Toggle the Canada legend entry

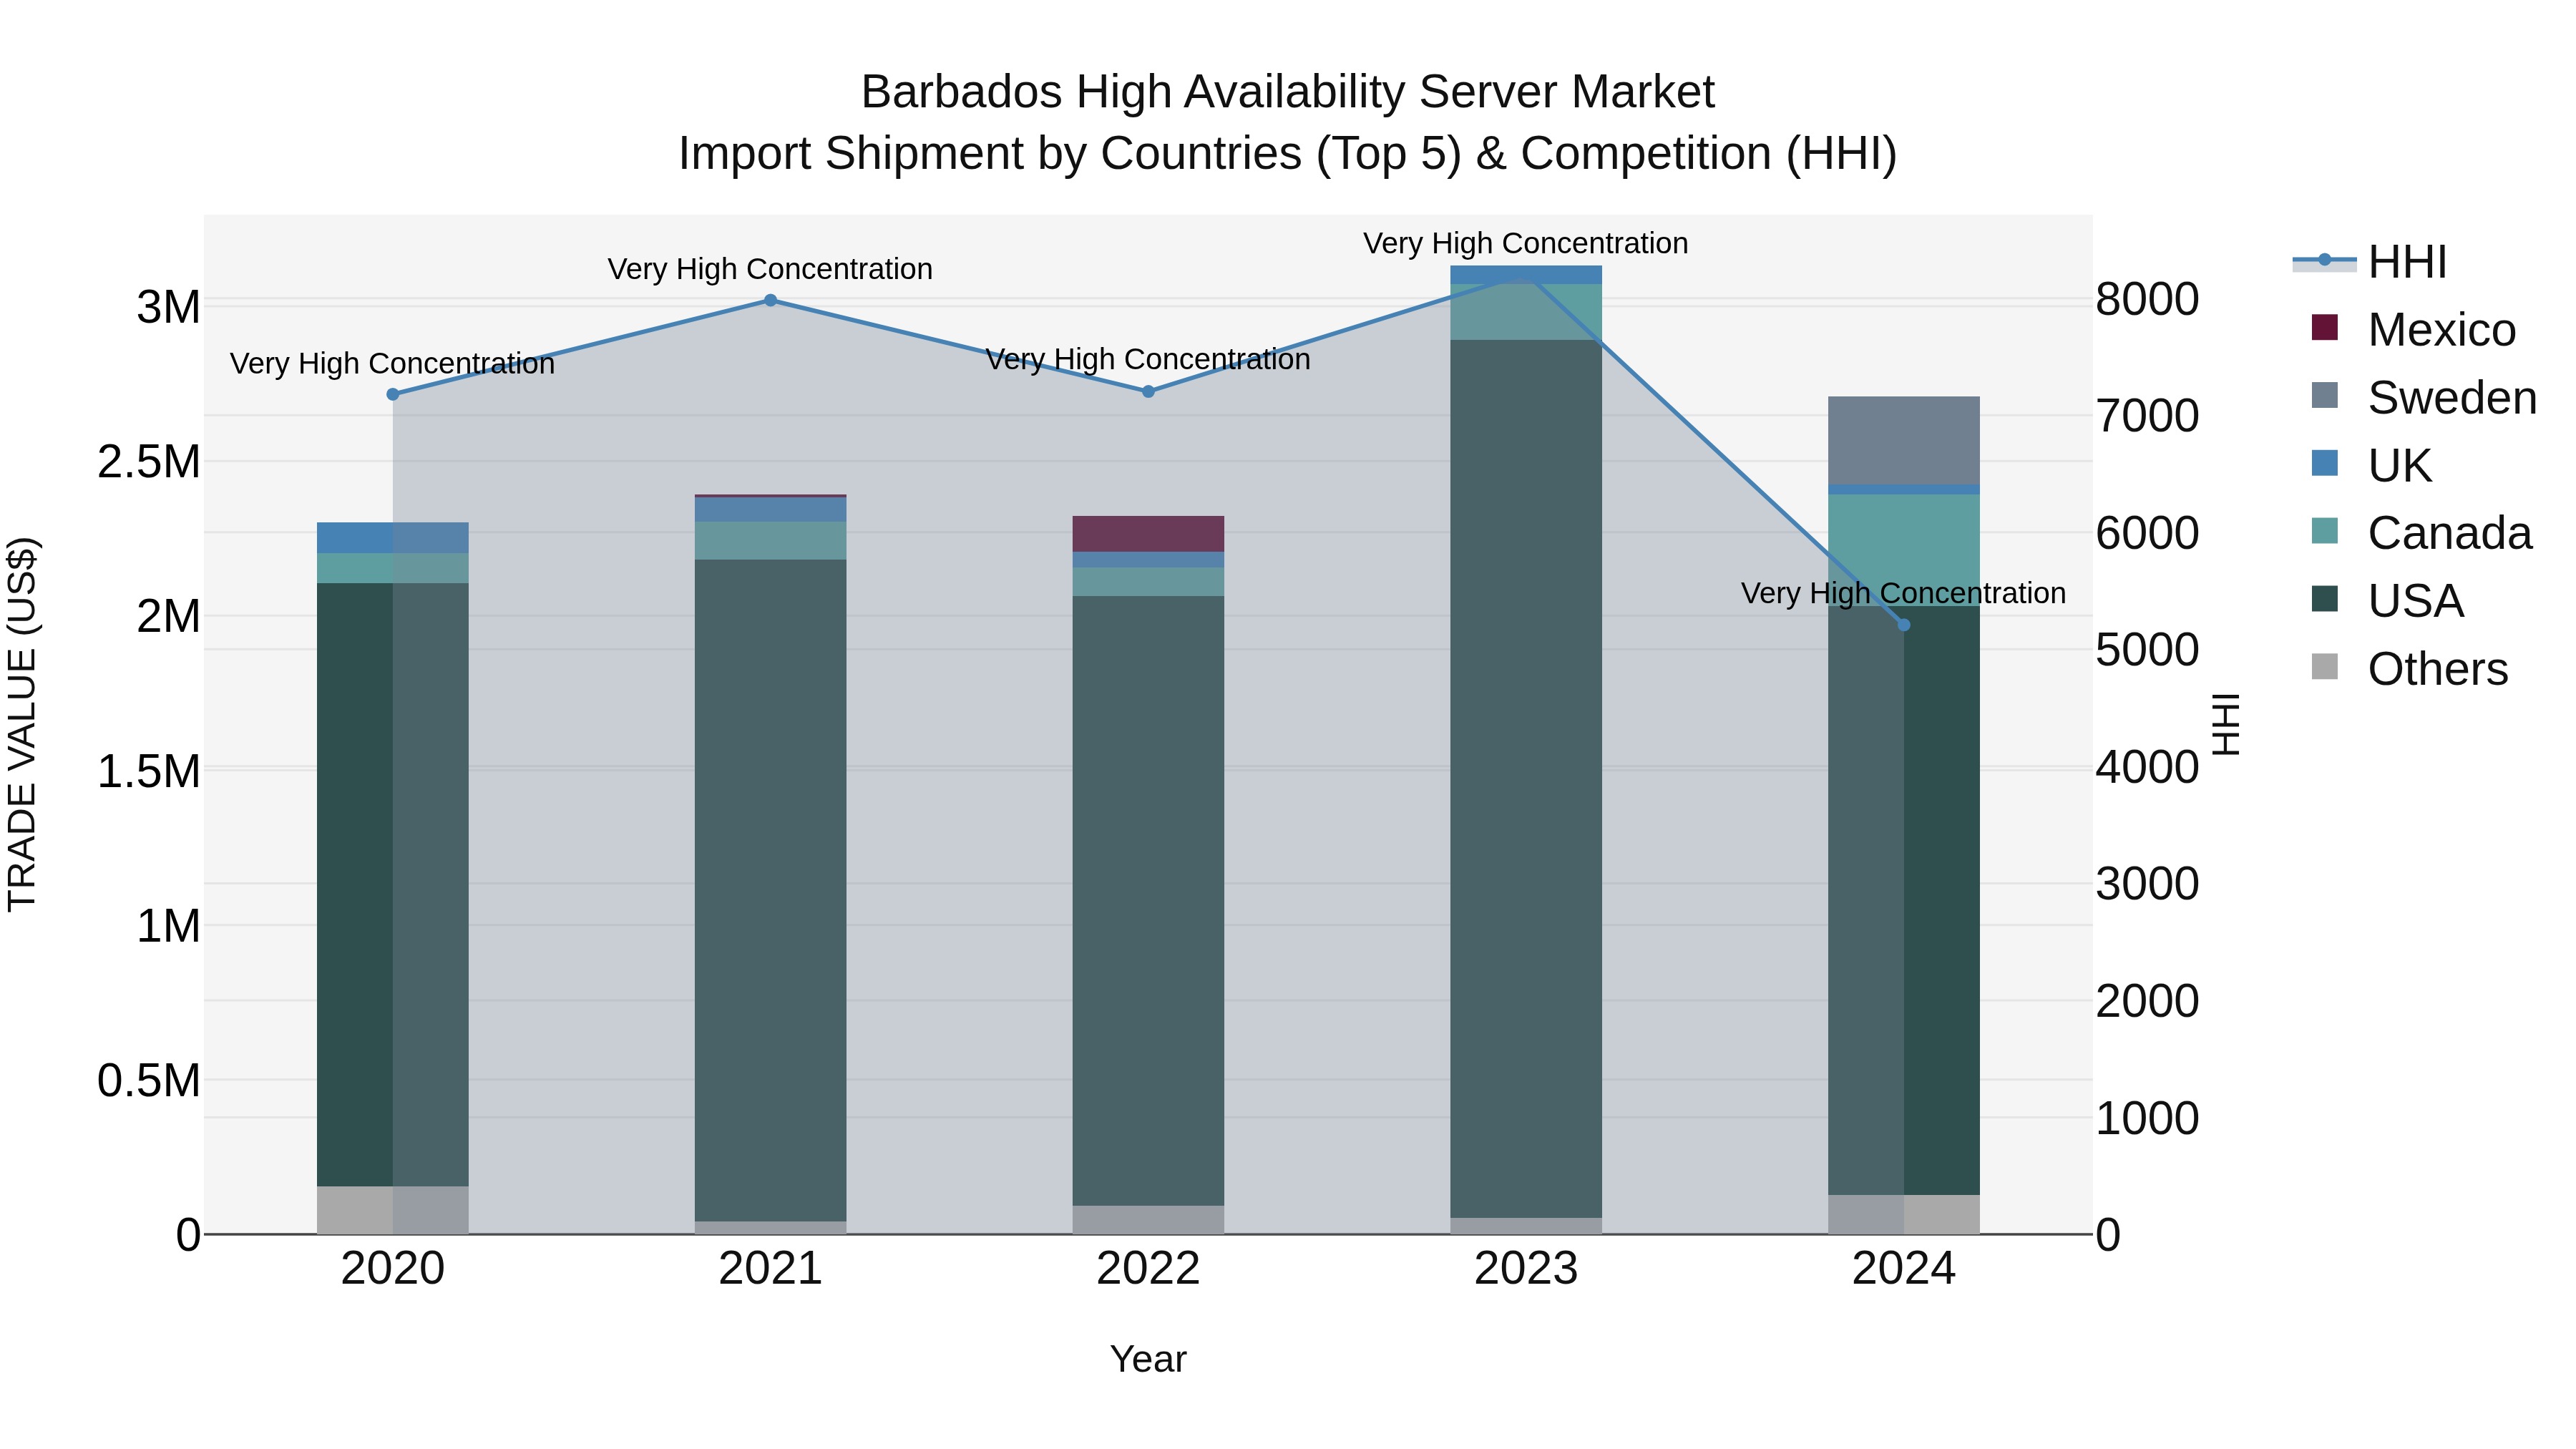click(x=2422, y=533)
